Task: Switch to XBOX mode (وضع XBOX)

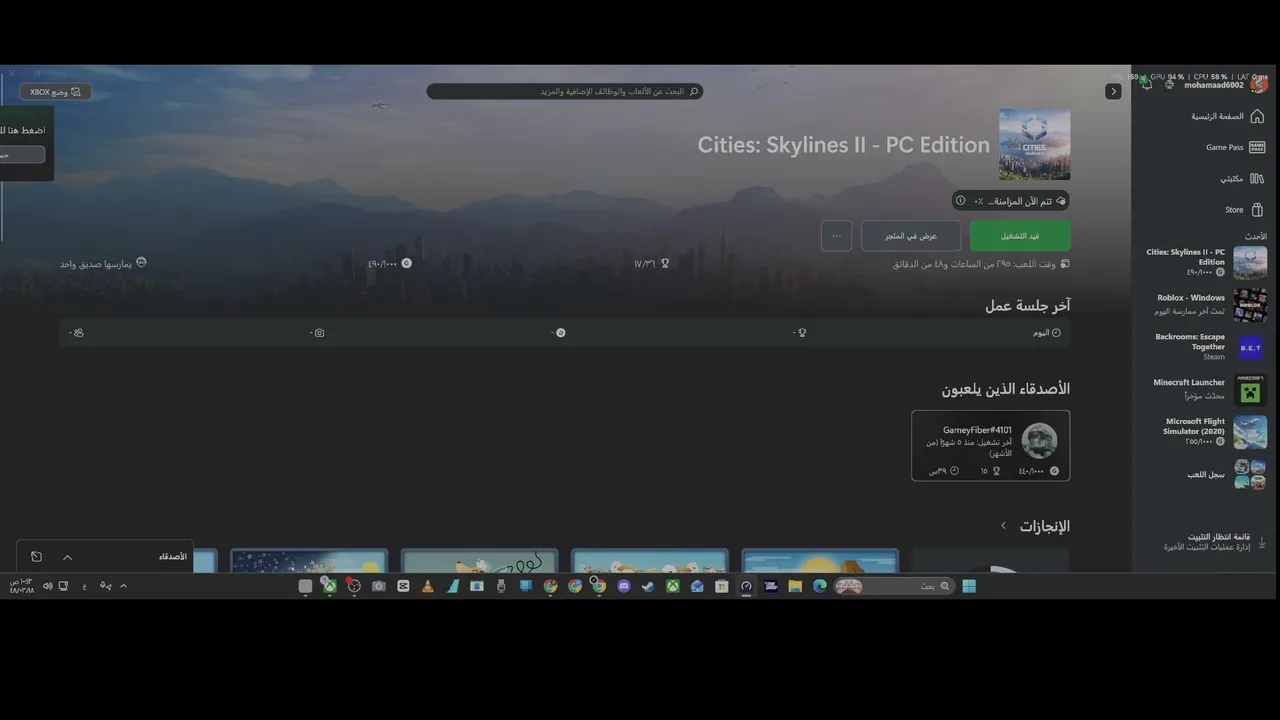Action: [x=56, y=92]
